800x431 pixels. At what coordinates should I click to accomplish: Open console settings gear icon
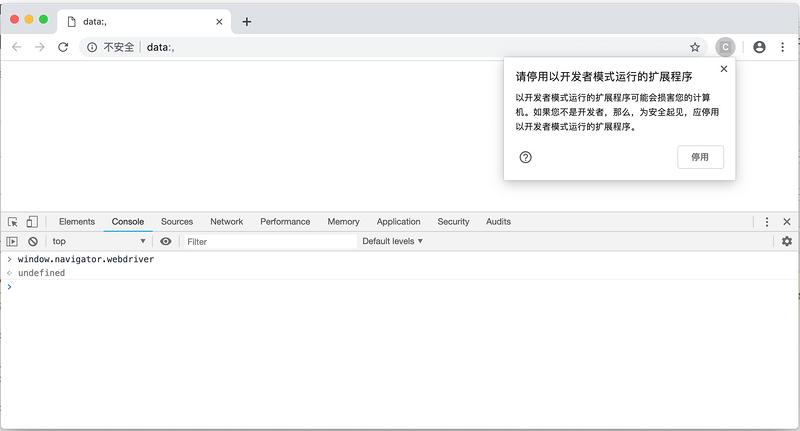coord(787,241)
